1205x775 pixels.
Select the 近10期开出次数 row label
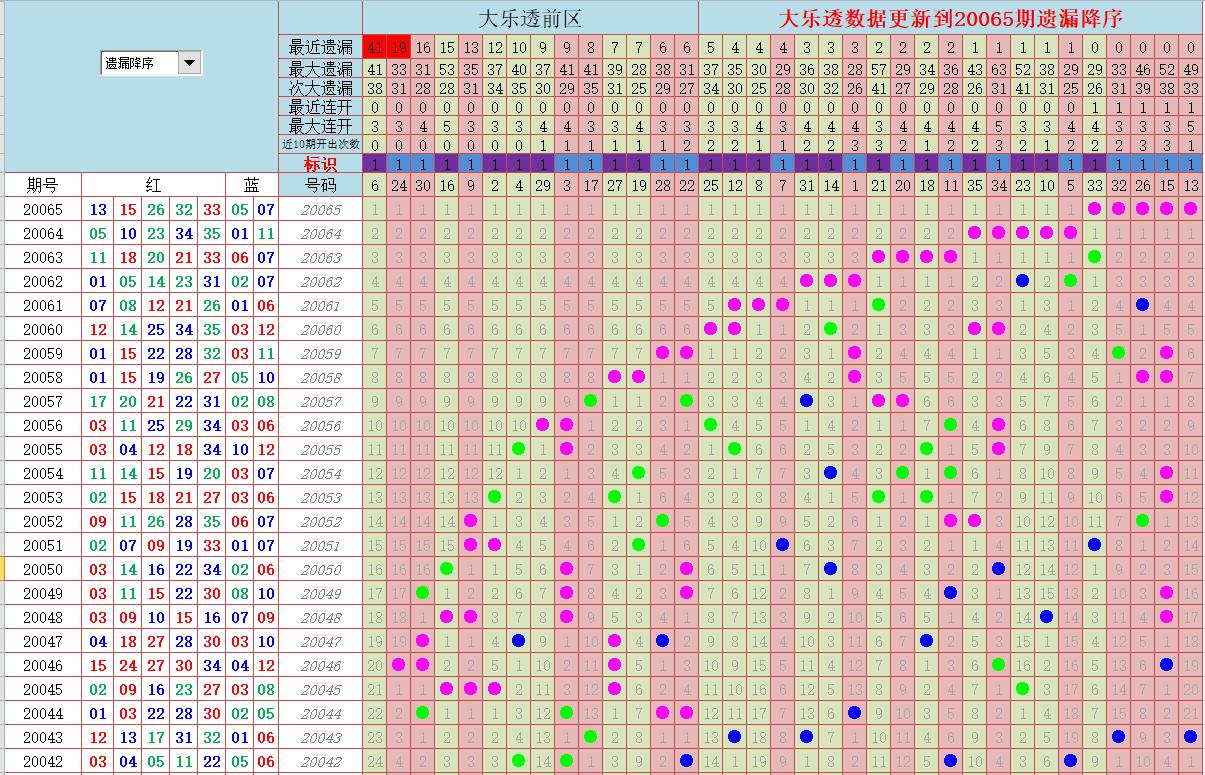click(320, 144)
